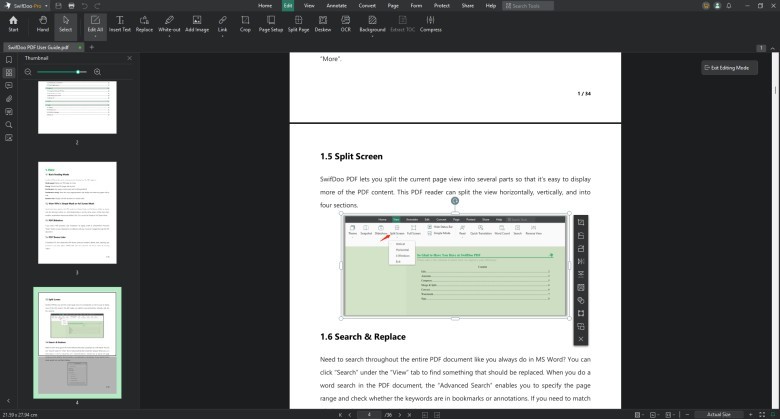Open Page Setup
Screen dimensions: 780x419
click(x=271, y=23)
